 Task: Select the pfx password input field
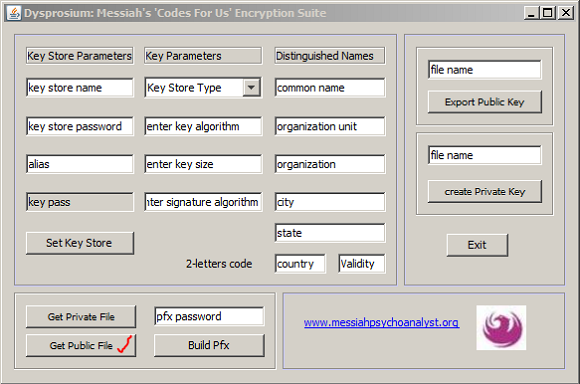tap(209, 316)
